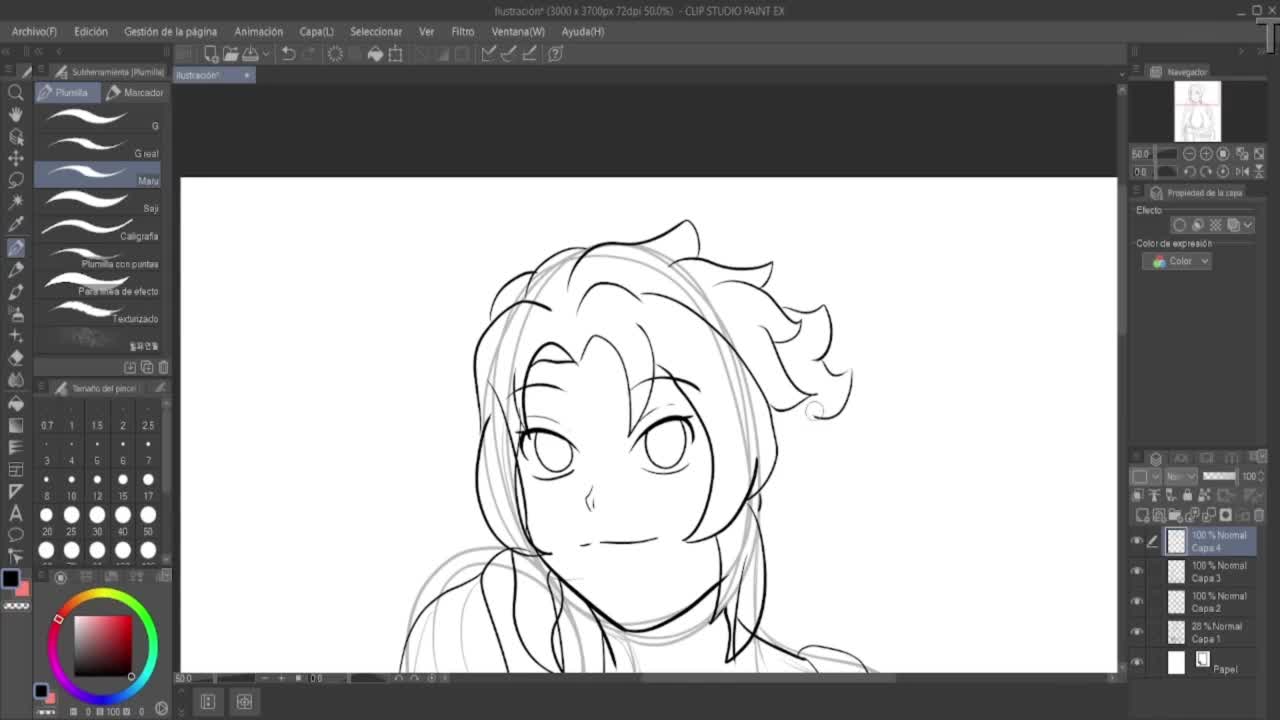Hide the Papel layer
This screenshot has height=720, width=1280.
(x=1137, y=662)
